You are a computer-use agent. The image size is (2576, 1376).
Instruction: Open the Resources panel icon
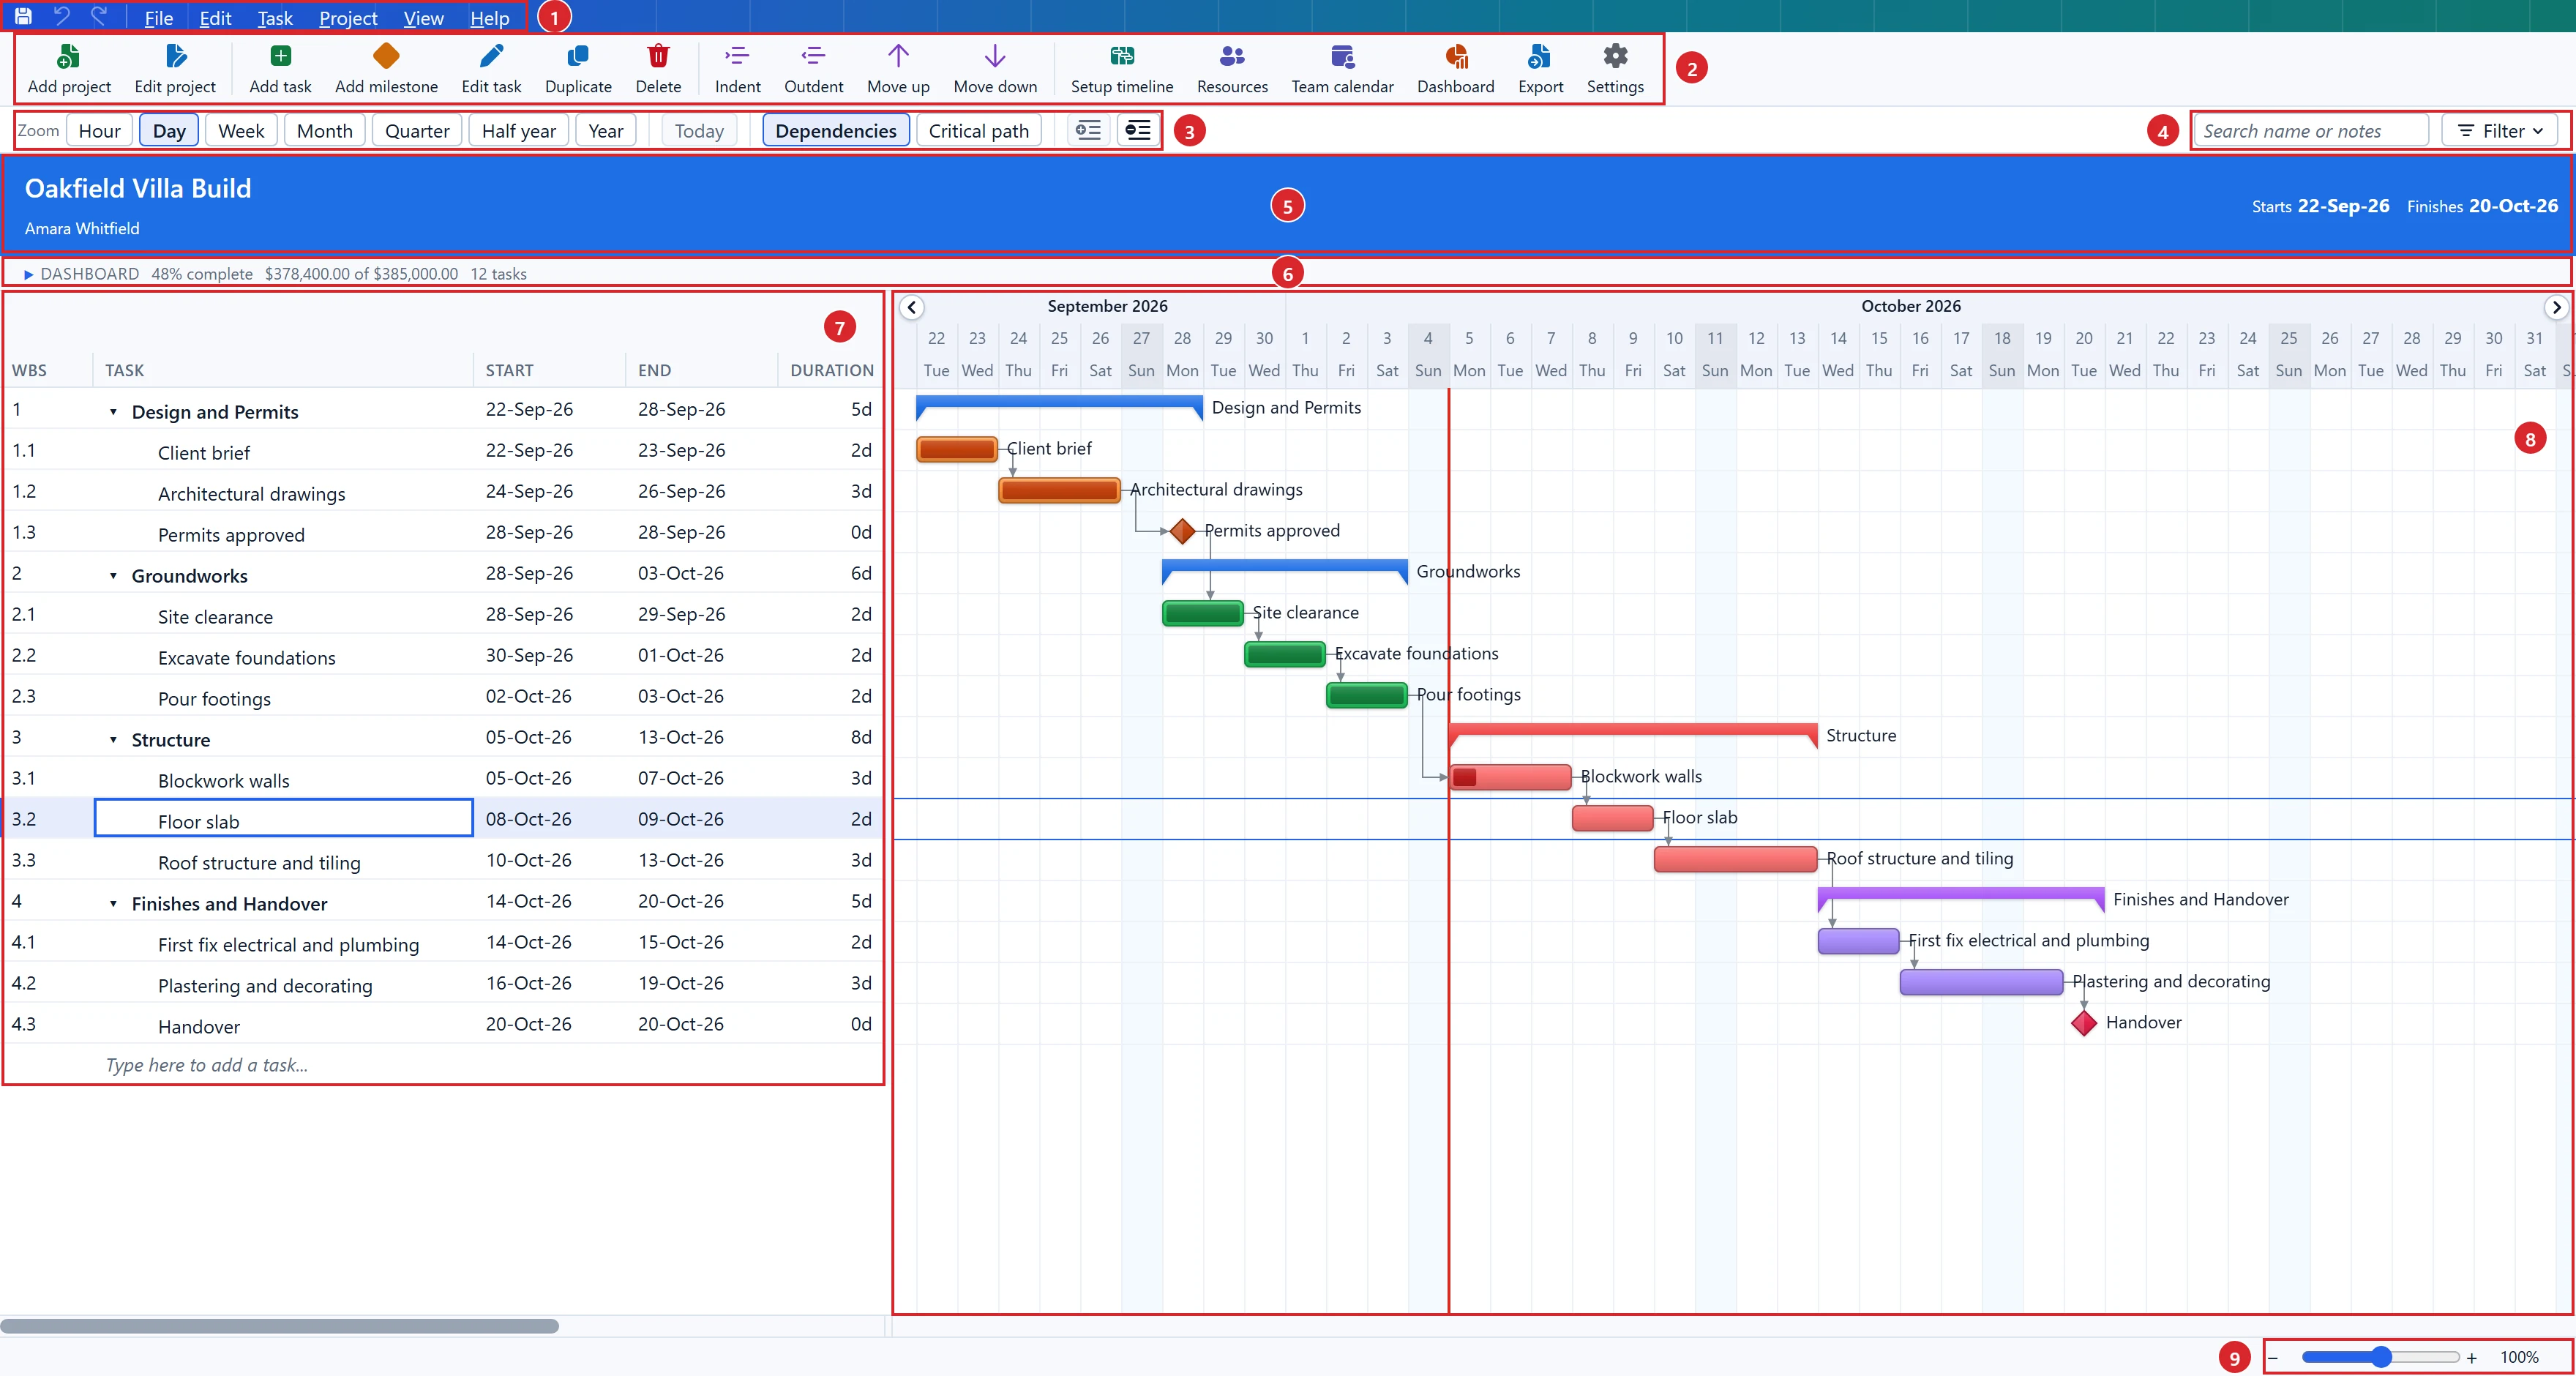(1232, 56)
